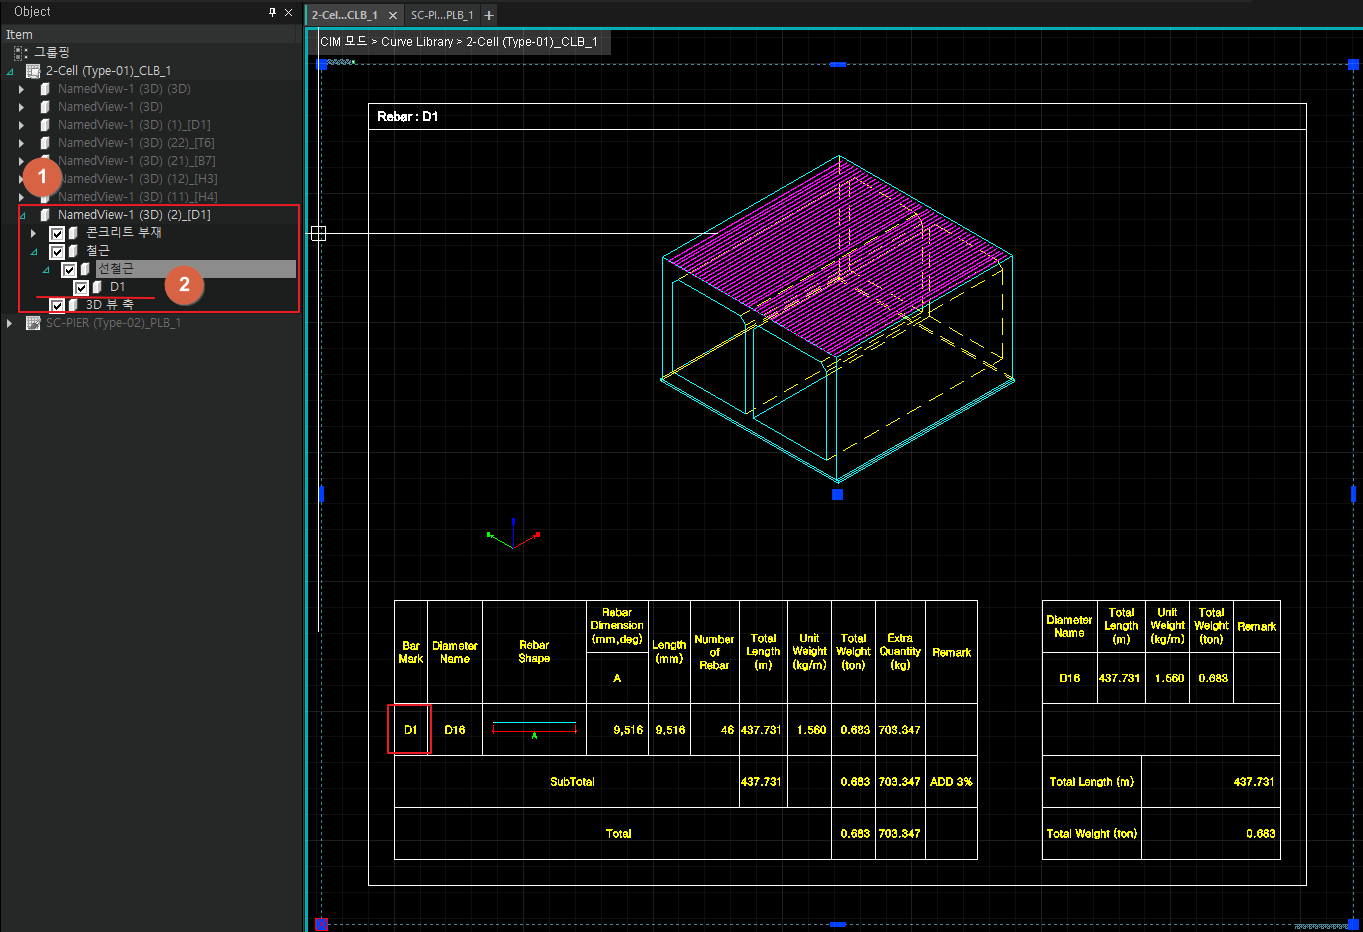Viewport: 1363px width, 932px height.
Task: Click the Extra Quantity 703.347 cell in the D1 row
Action: (900, 730)
